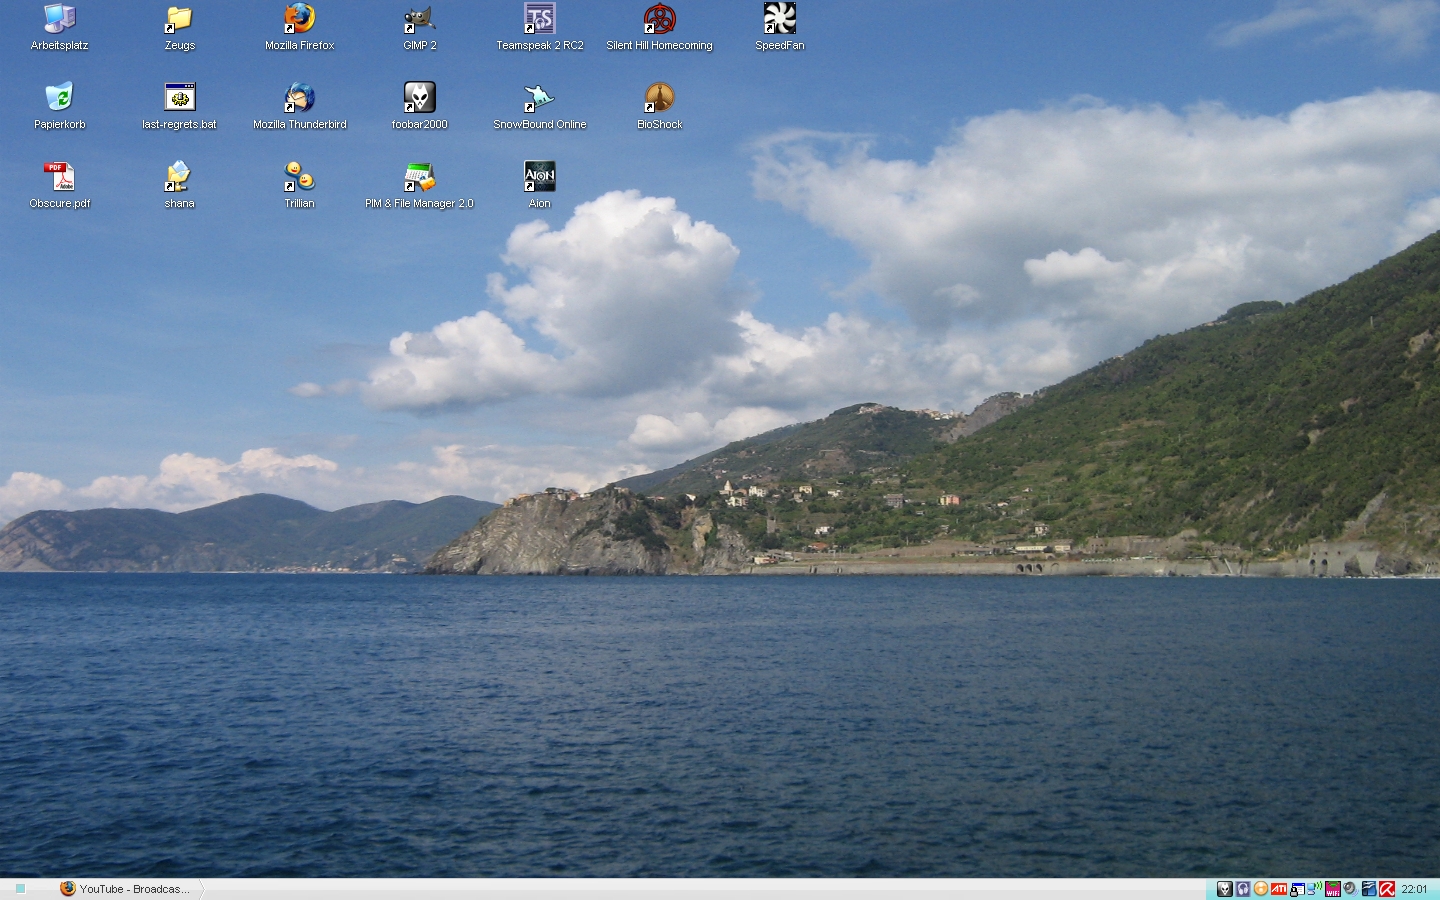
Task: Click the Silent Hill Homecoming shortcut
Action: click(x=659, y=19)
